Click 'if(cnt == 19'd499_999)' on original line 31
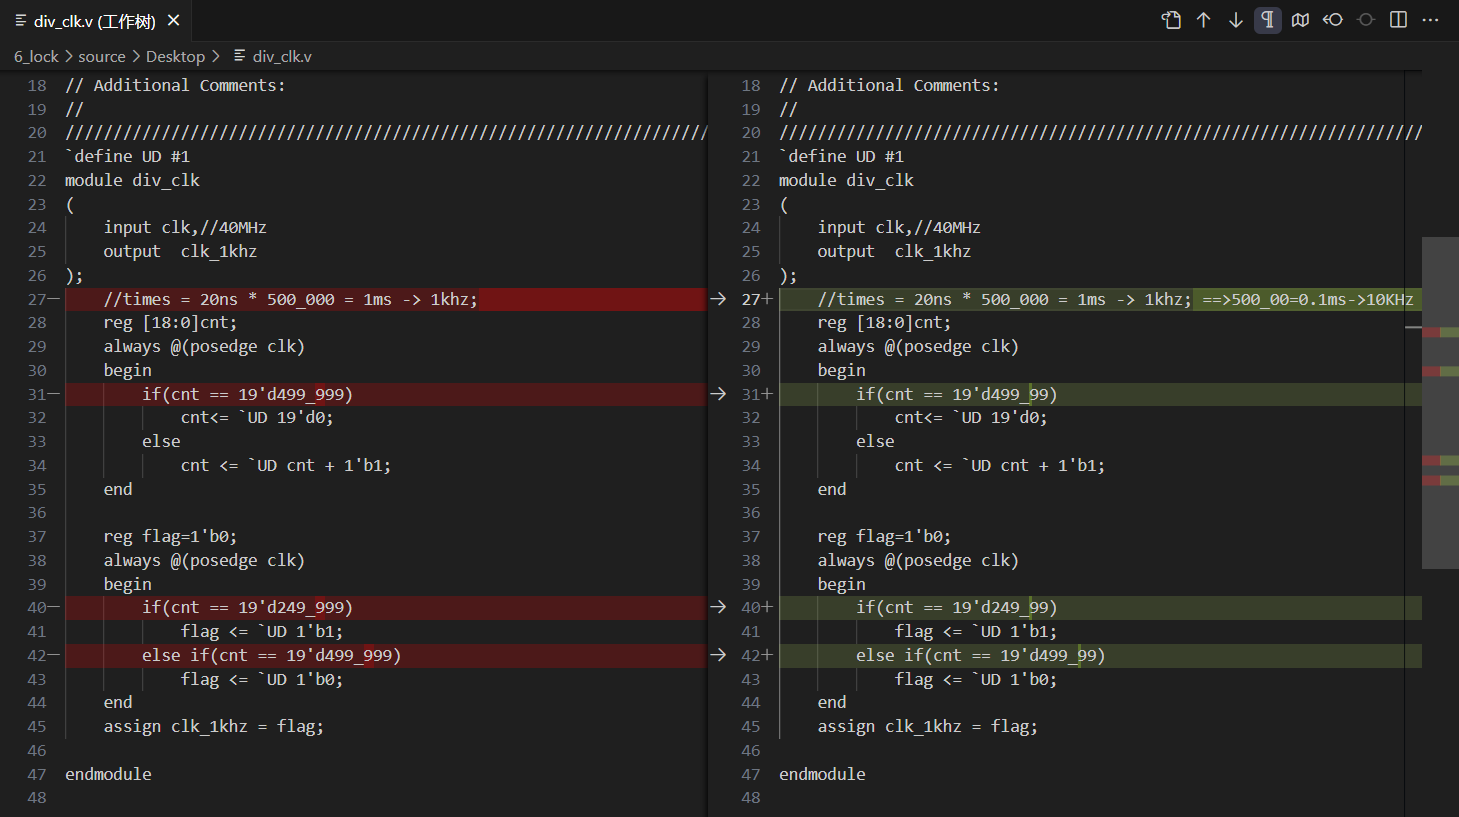 pyautogui.click(x=247, y=394)
